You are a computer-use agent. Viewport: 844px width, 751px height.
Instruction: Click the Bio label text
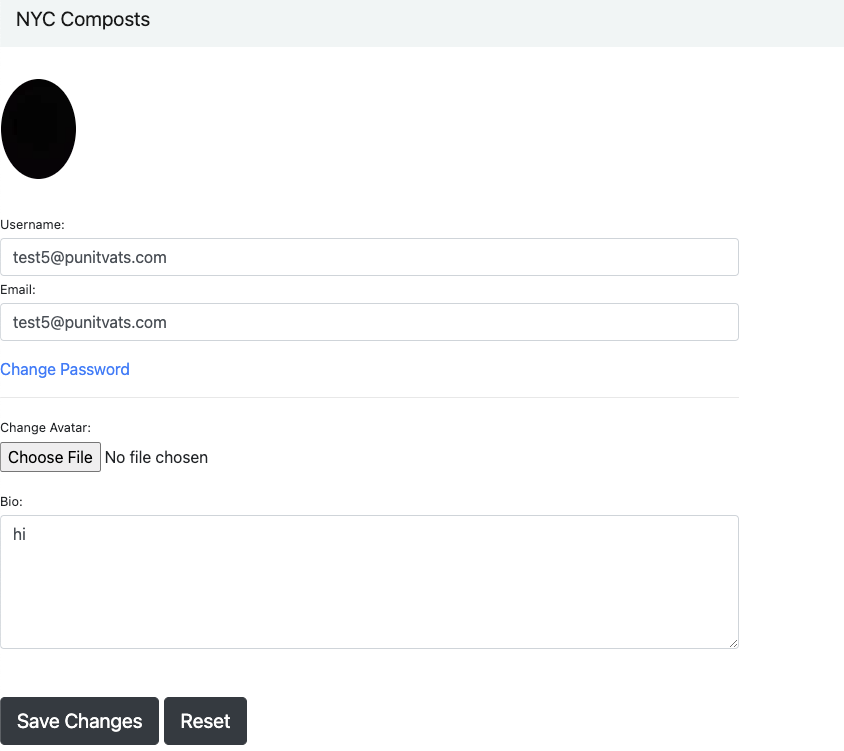click(13, 501)
